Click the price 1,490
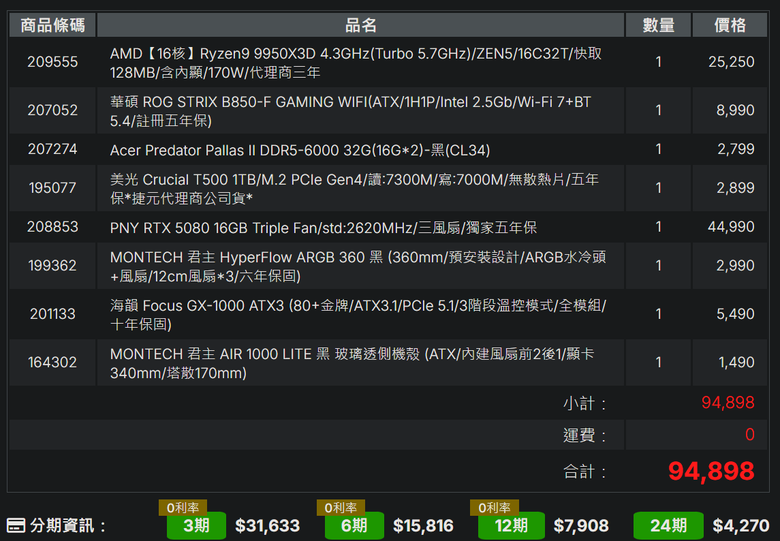 (x=736, y=362)
